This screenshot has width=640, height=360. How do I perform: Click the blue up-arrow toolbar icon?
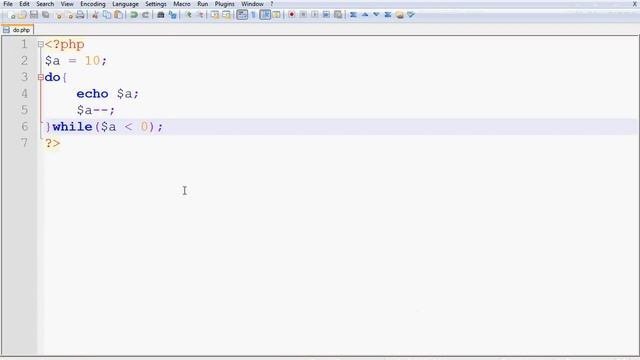(x=365, y=15)
